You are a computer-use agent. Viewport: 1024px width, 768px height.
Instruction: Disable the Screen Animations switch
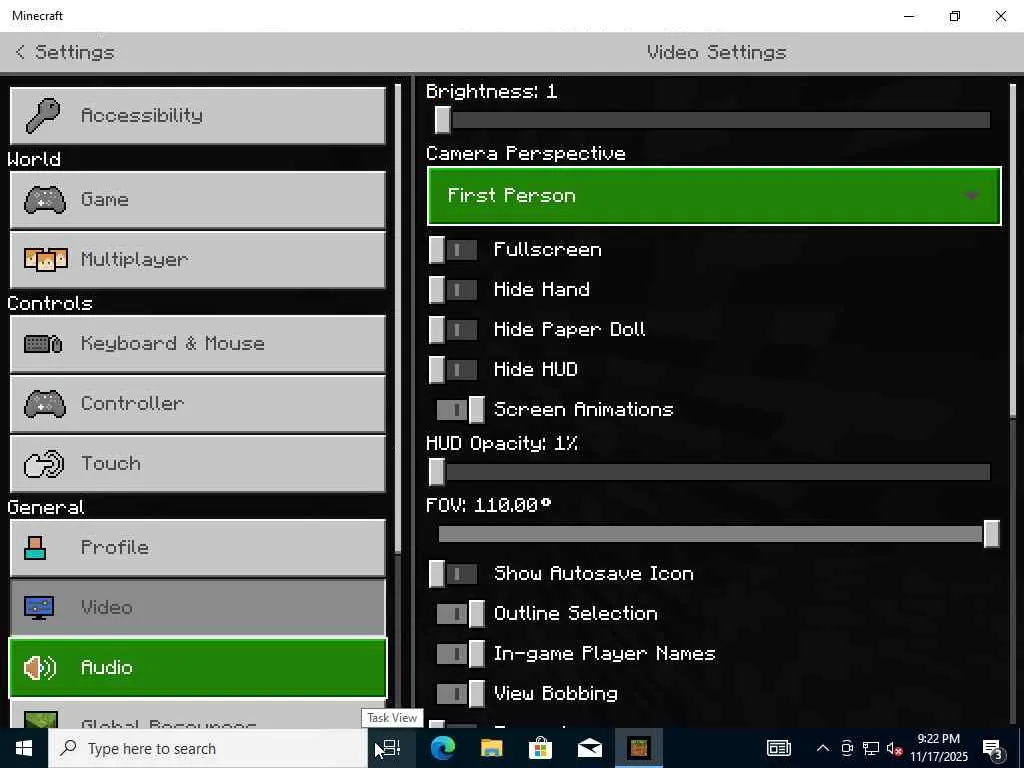click(460, 410)
